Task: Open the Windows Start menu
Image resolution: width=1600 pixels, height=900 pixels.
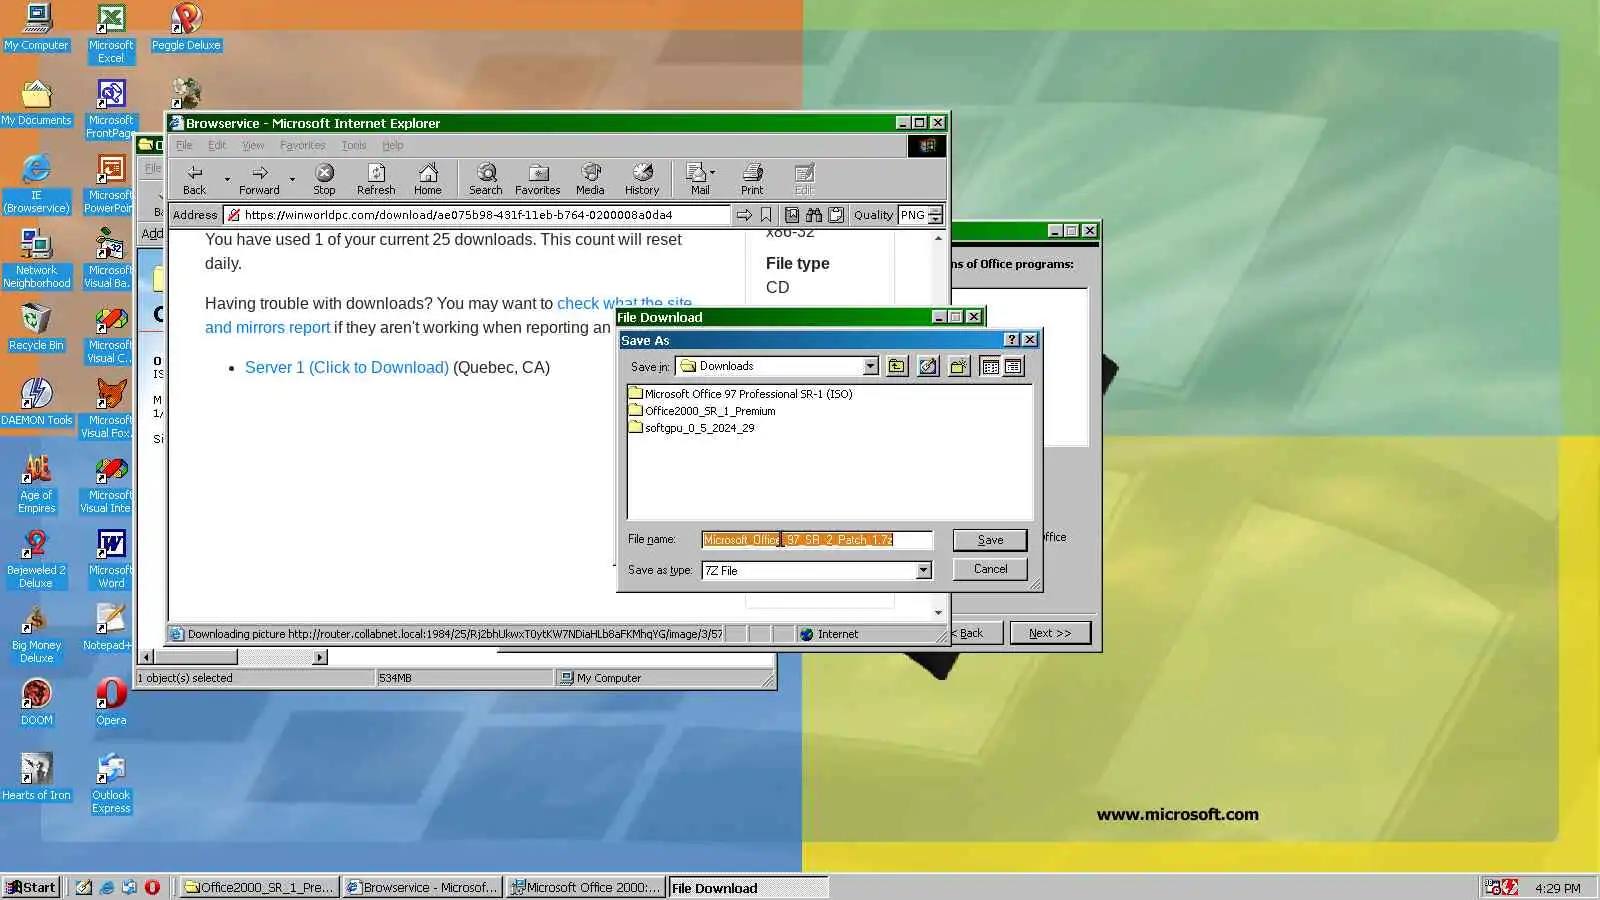Action: (x=31, y=887)
